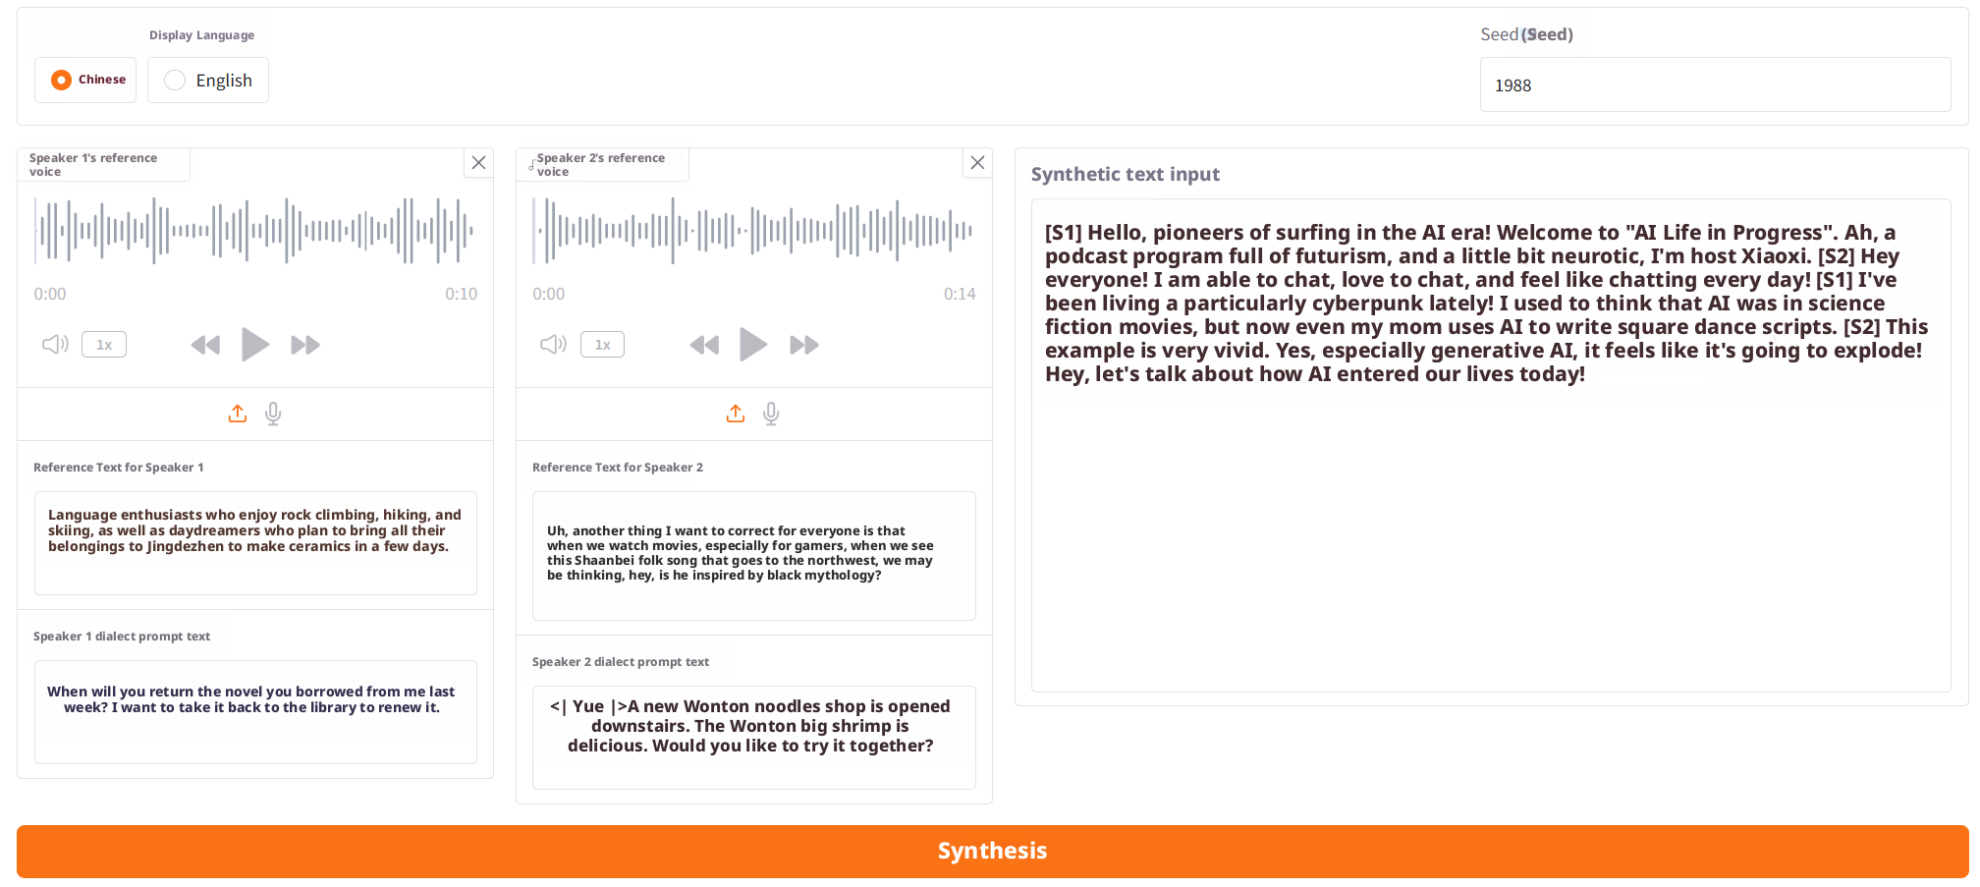This screenshot has width=1980, height=887.
Task: Rewind Speaker 2's reference audio
Action: point(704,345)
